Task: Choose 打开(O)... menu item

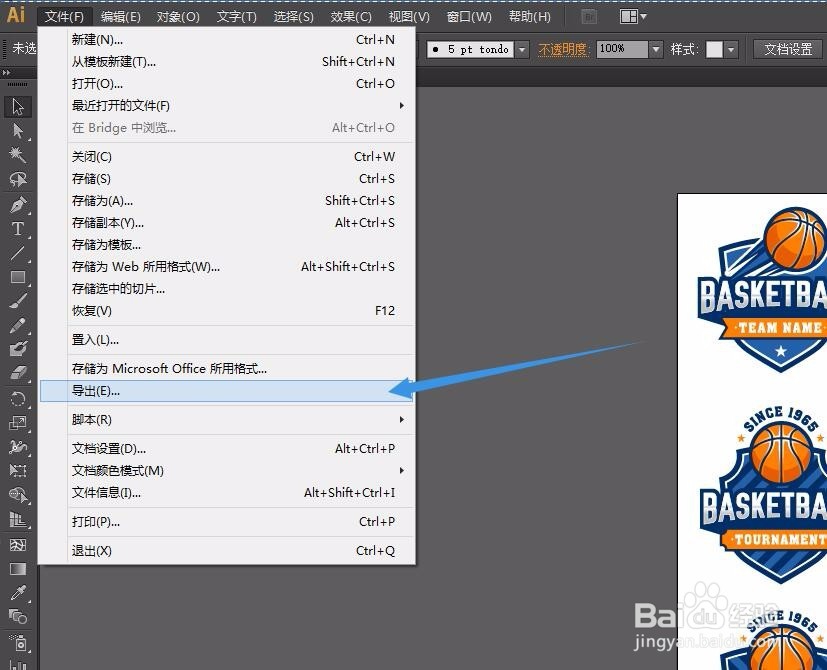Action: [x=226, y=83]
